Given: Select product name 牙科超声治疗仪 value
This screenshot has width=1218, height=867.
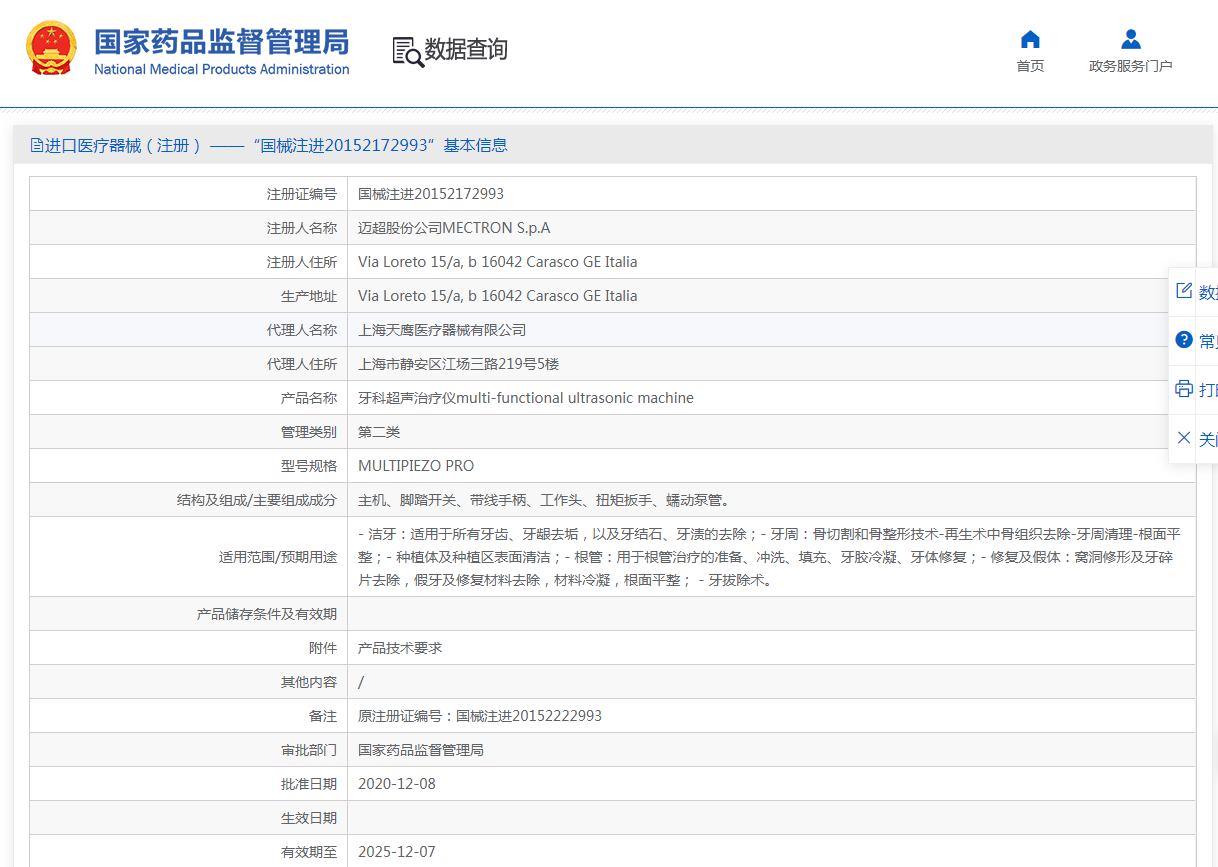Looking at the screenshot, I should pyautogui.click(x=526, y=398).
